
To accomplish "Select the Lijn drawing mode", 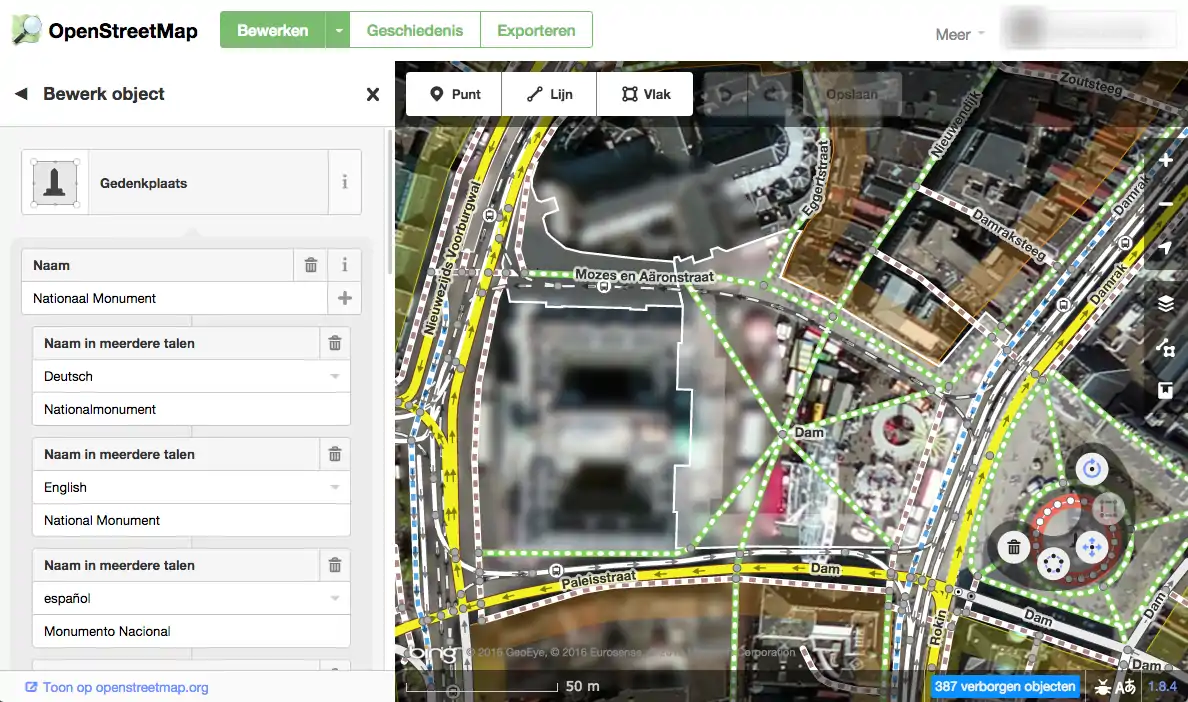I will pyautogui.click(x=550, y=94).
